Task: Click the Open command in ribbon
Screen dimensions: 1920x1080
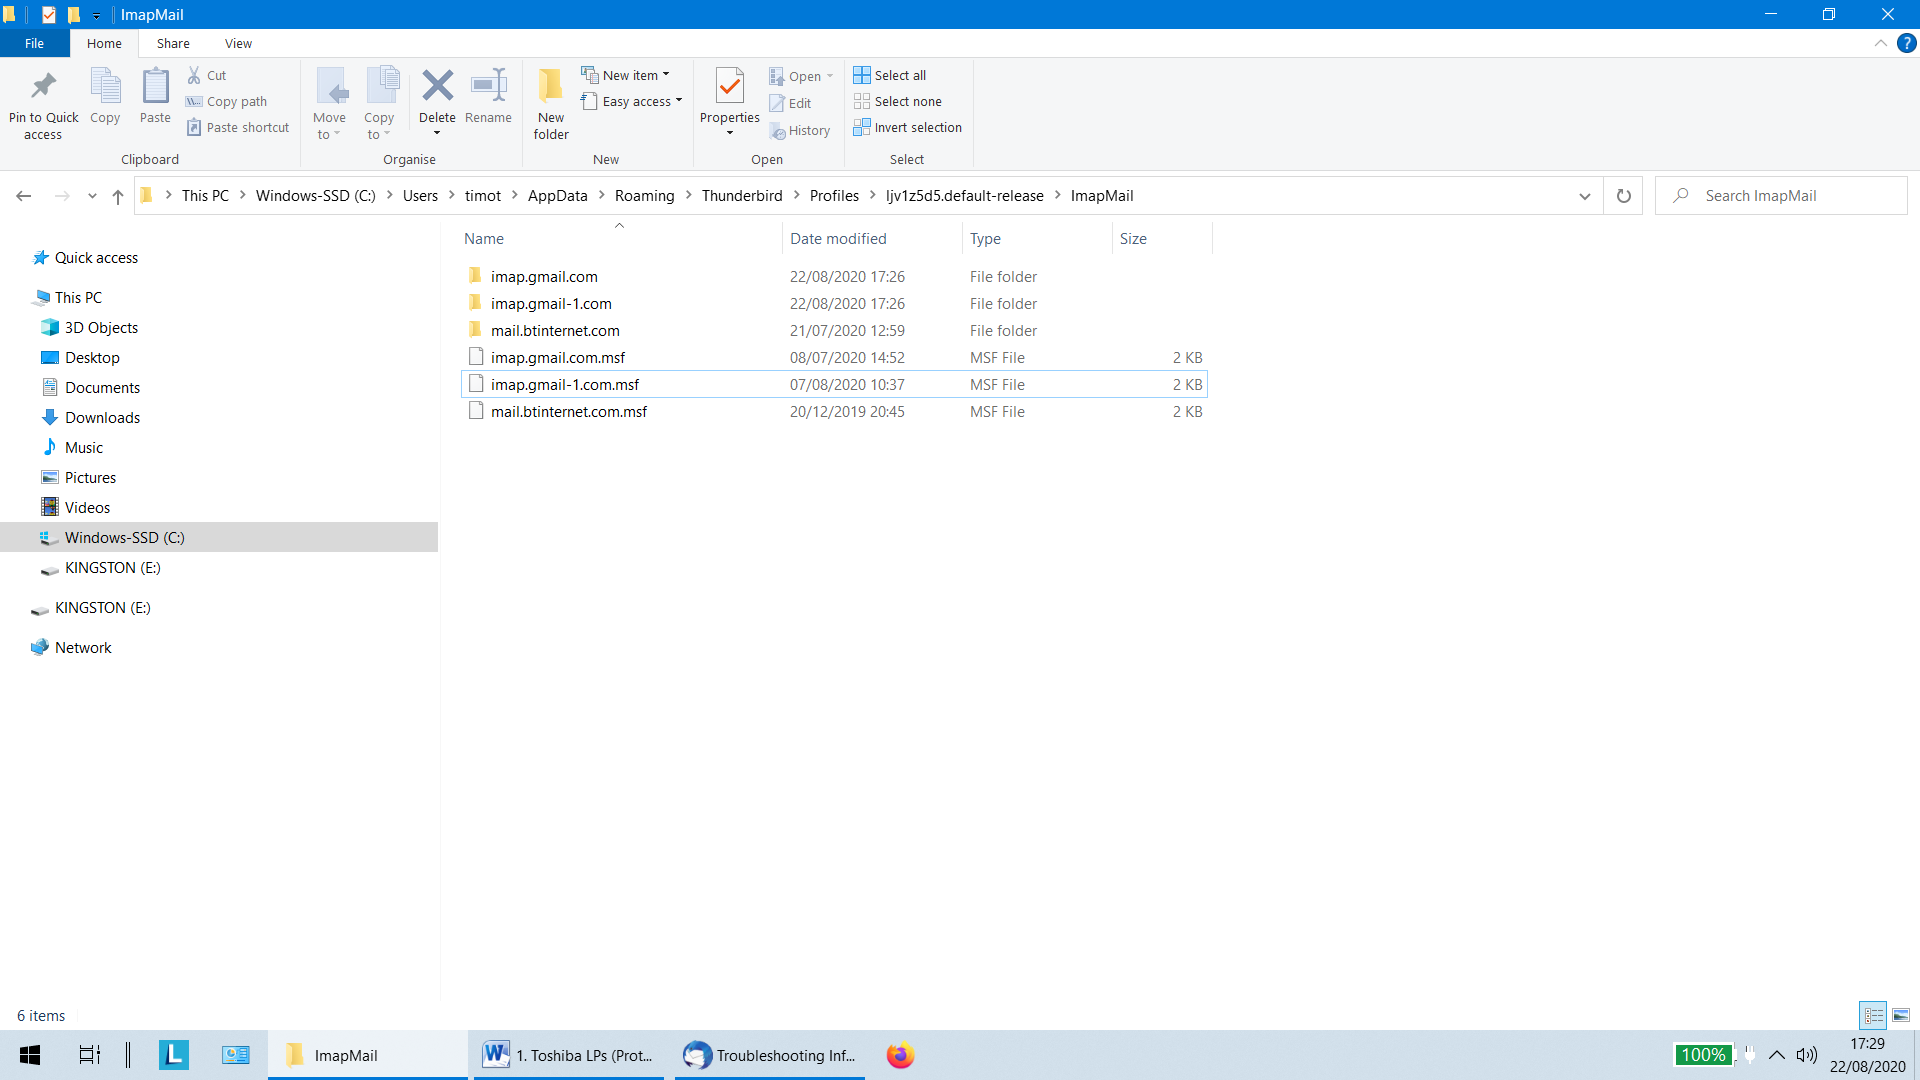Action: click(x=801, y=76)
